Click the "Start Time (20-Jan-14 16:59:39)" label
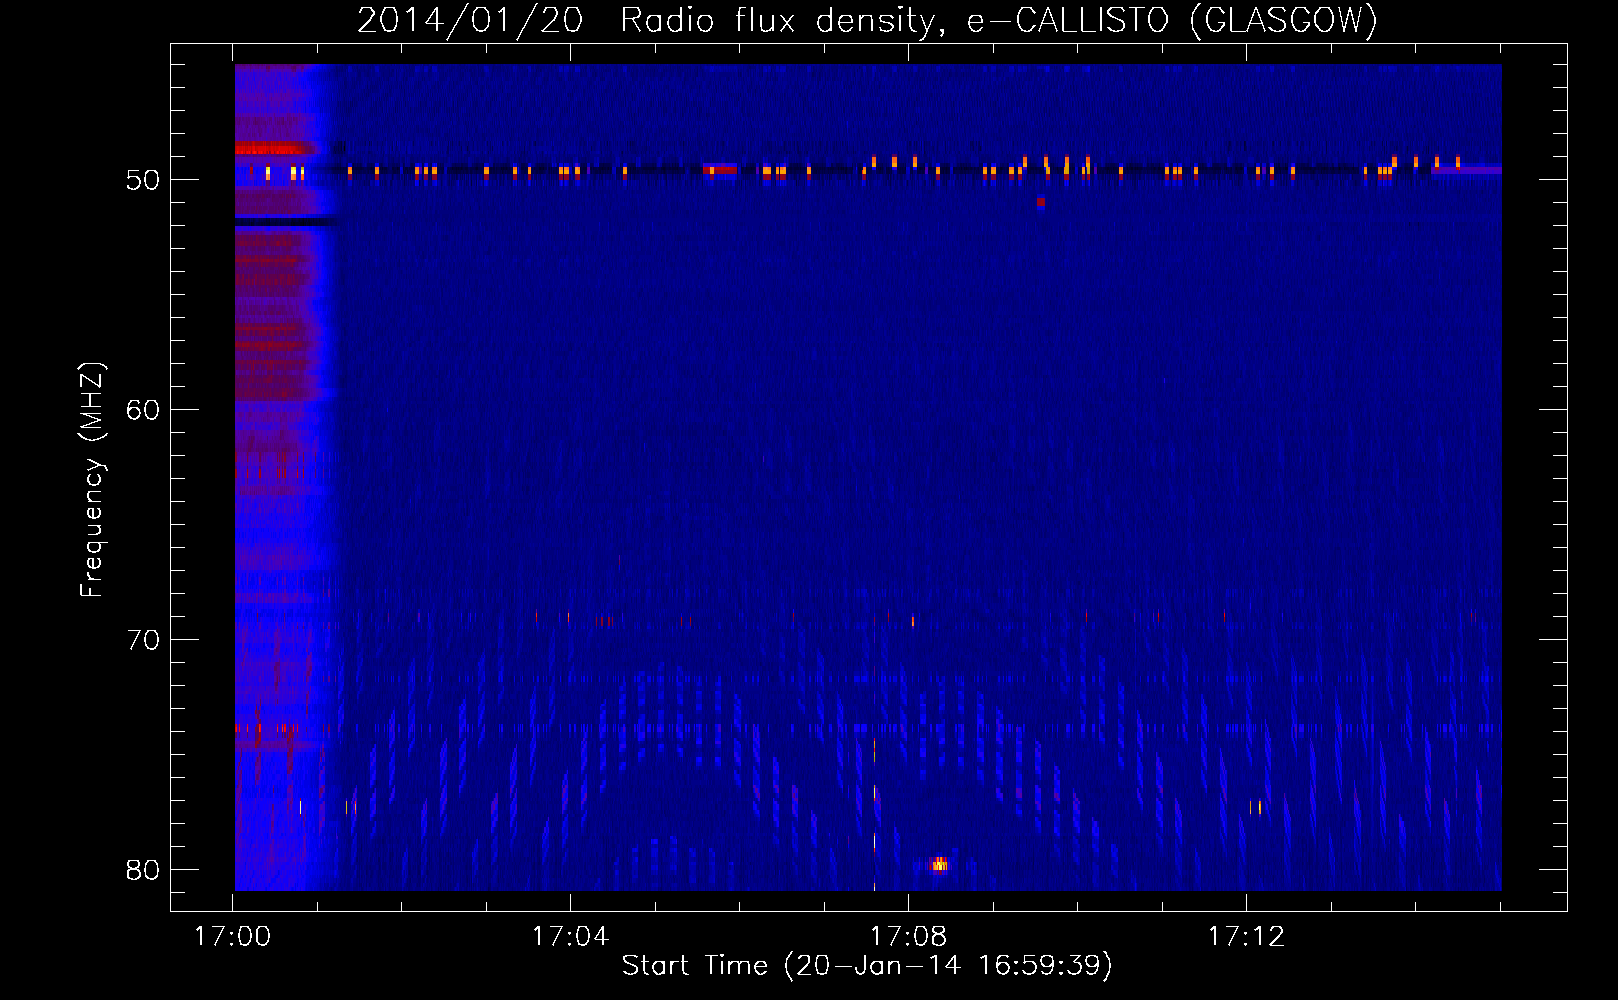 [867, 965]
